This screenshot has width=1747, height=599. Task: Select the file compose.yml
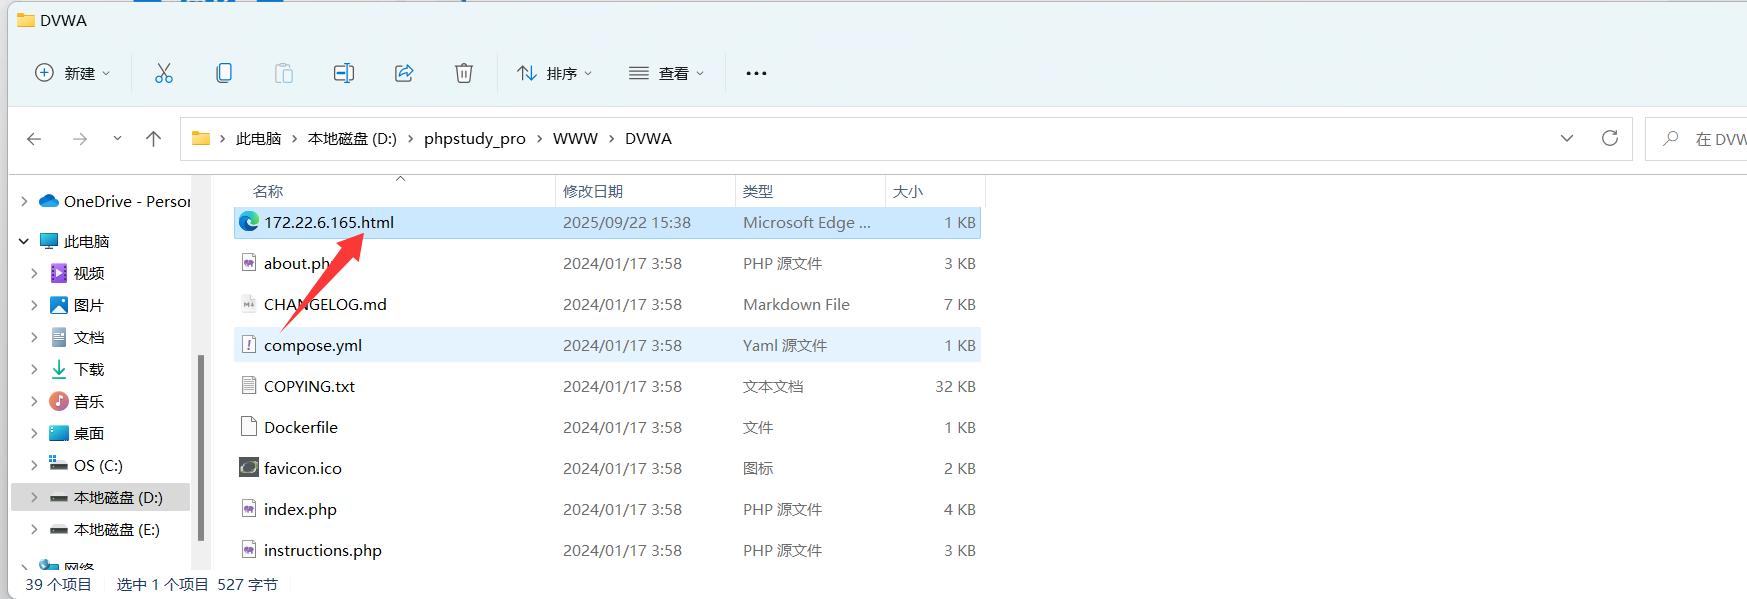(x=607, y=345)
